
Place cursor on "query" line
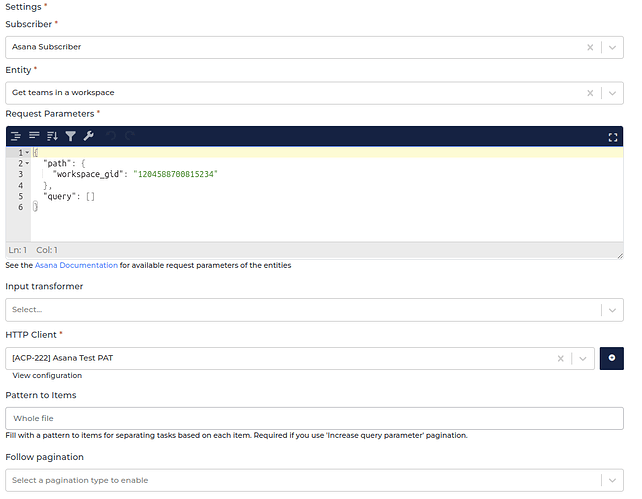tap(69, 196)
